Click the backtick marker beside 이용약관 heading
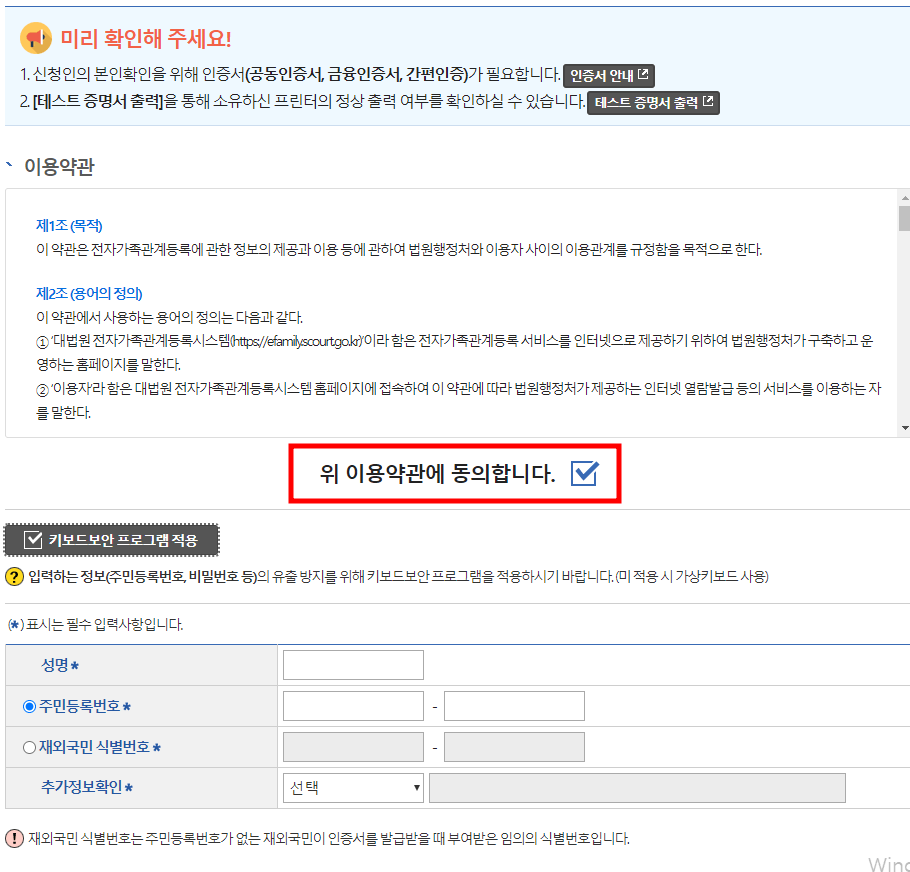The height and width of the screenshot is (872, 910). coord(10,165)
